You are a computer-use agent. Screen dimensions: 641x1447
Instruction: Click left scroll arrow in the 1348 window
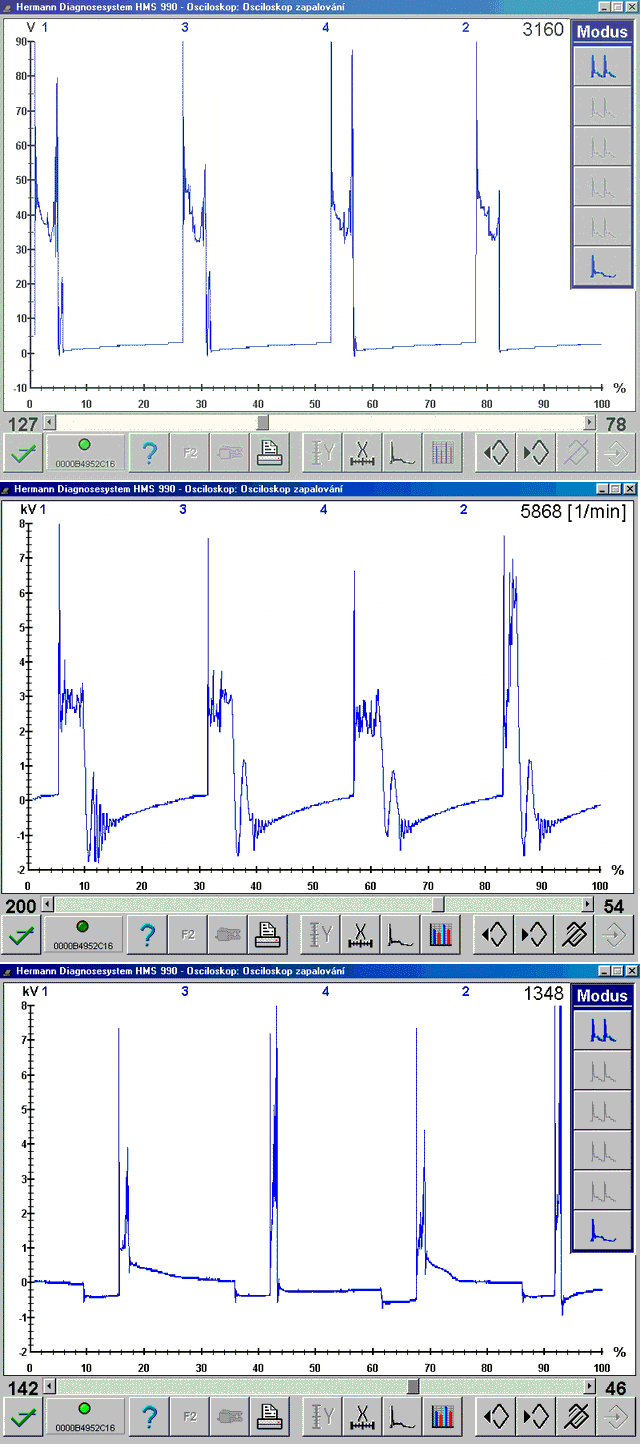(x=50, y=1386)
